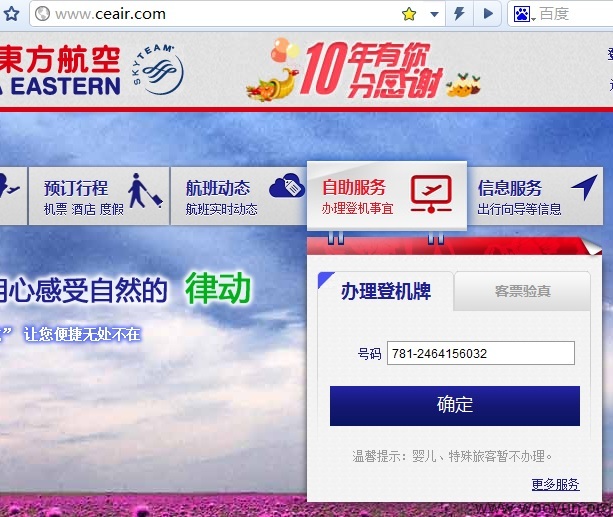613x517 pixels.
Task: Open the 10年有你 anniversary banner
Action: (364, 70)
